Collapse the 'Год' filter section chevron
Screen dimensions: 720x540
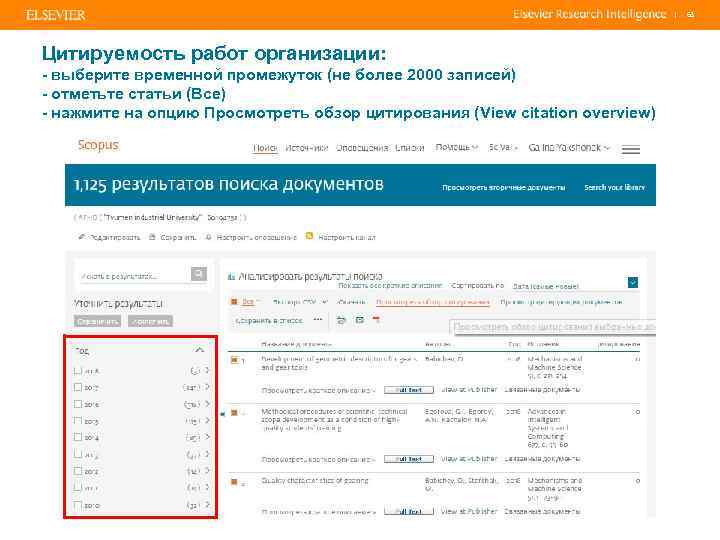[199, 350]
